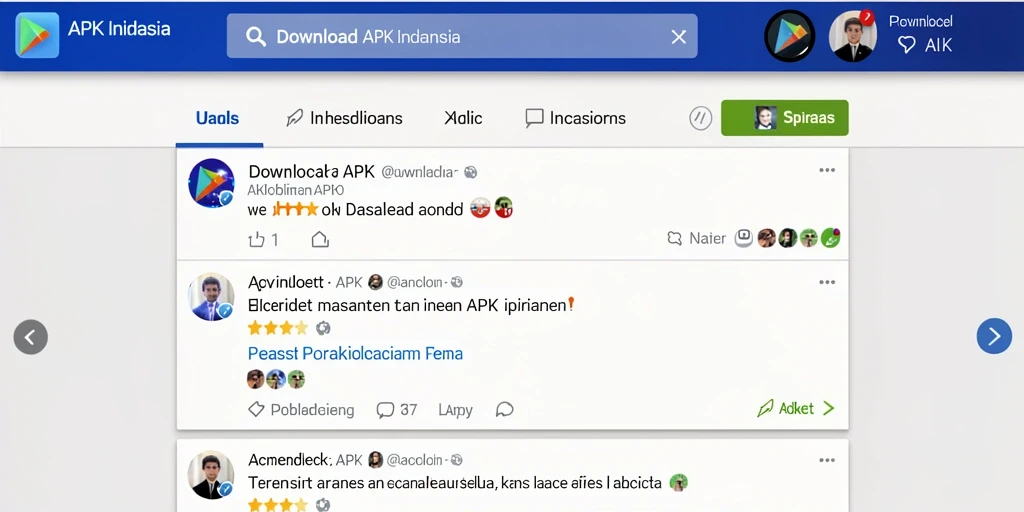Open more options on Acmendleck post
The height and width of the screenshot is (512, 1024).
click(x=827, y=460)
